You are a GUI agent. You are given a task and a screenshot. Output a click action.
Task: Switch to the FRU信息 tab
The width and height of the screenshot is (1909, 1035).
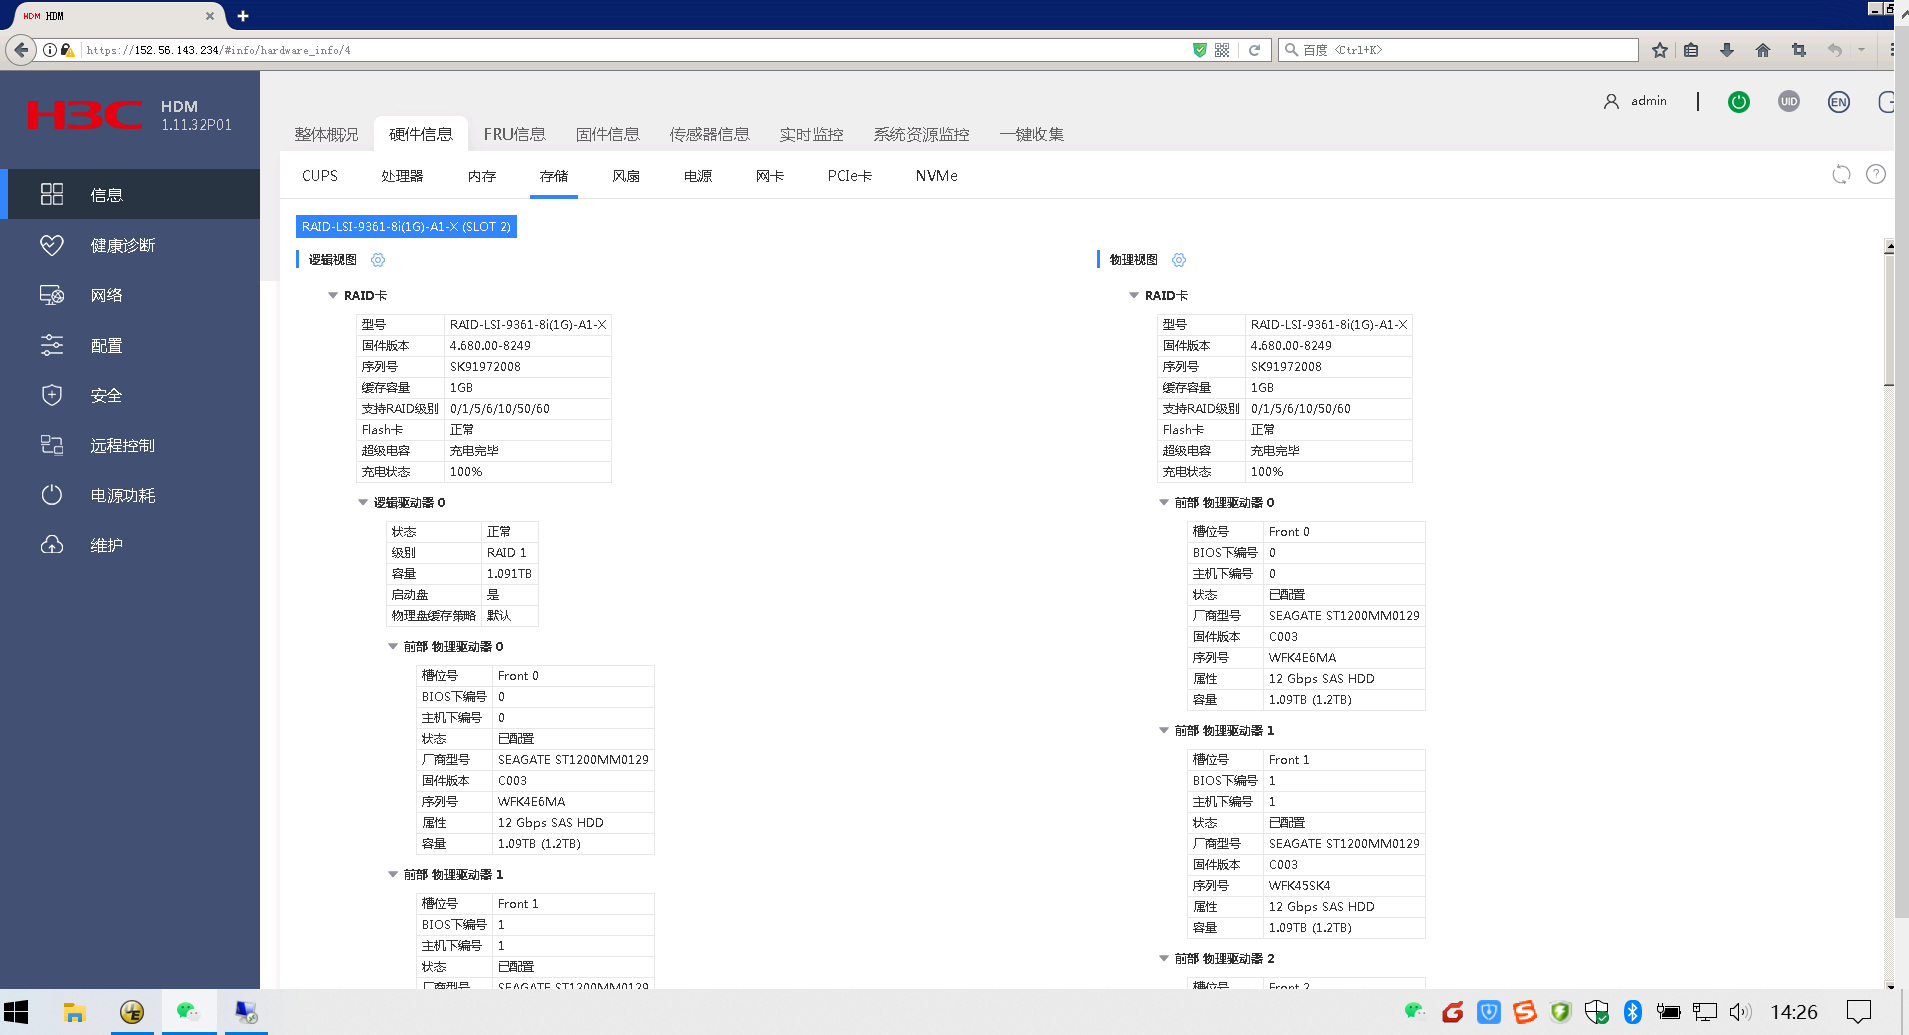(514, 134)
